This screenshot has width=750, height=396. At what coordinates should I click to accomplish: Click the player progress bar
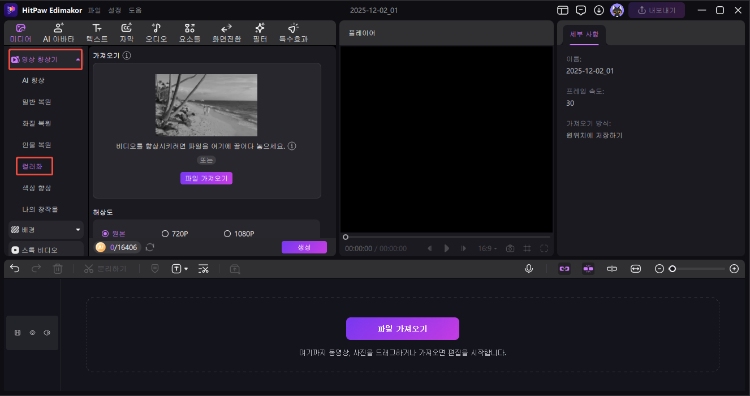tap(447, 237)
